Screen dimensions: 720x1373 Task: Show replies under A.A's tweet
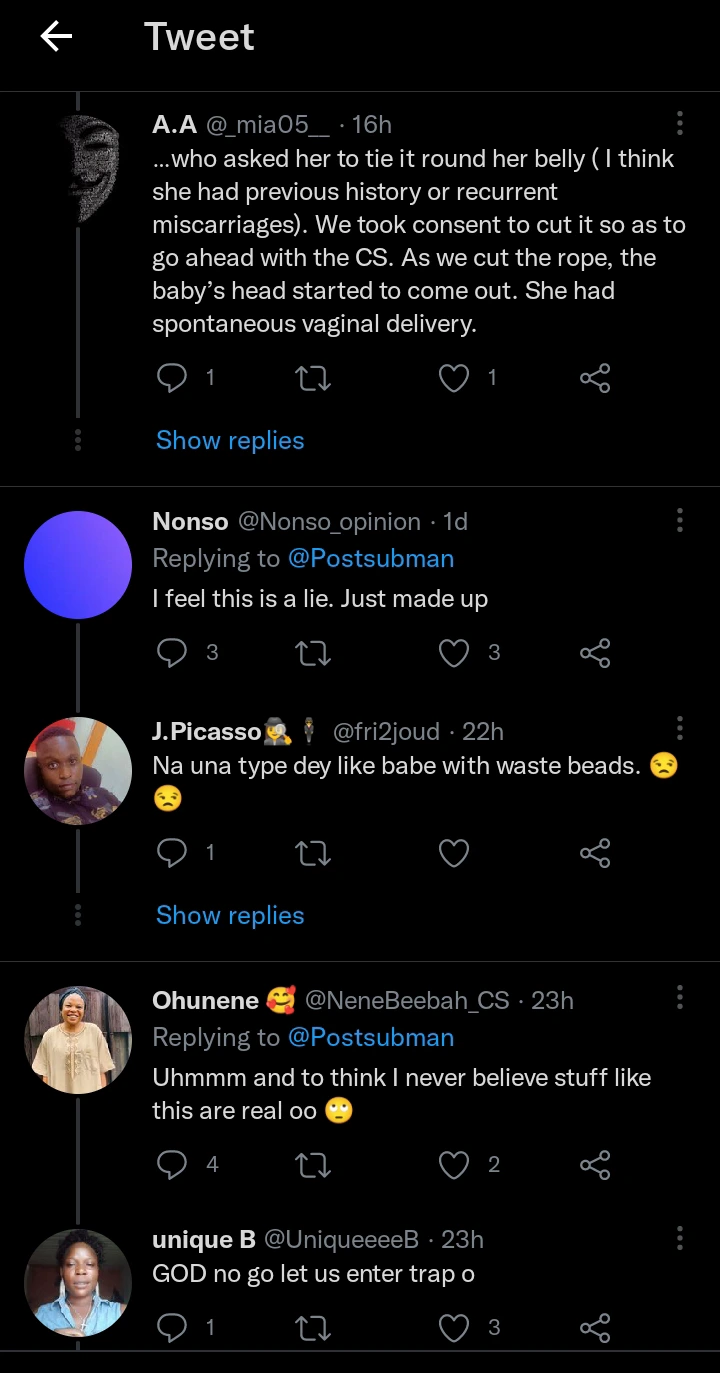click(230, 440)
